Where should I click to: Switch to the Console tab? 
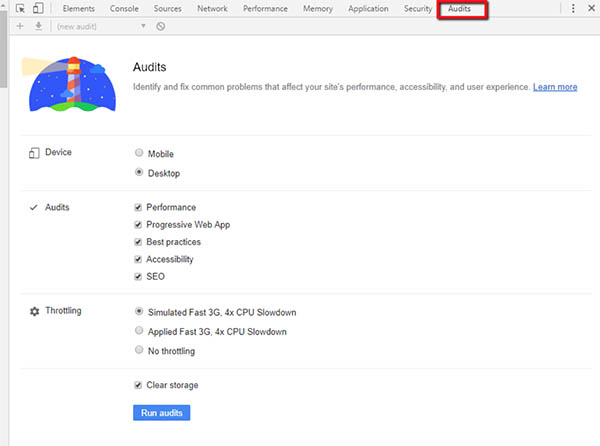point(124,8)
